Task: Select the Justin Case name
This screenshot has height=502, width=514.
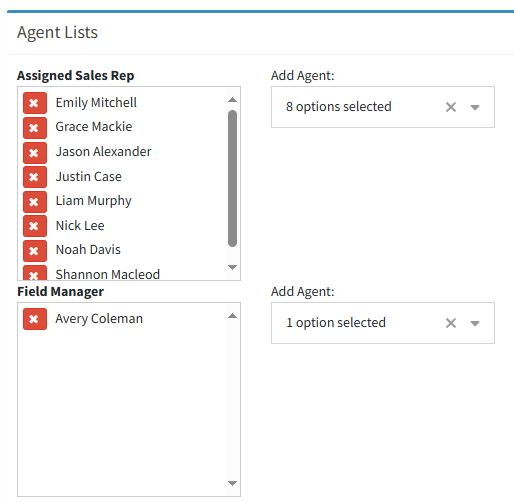Action: click(88, 177)
